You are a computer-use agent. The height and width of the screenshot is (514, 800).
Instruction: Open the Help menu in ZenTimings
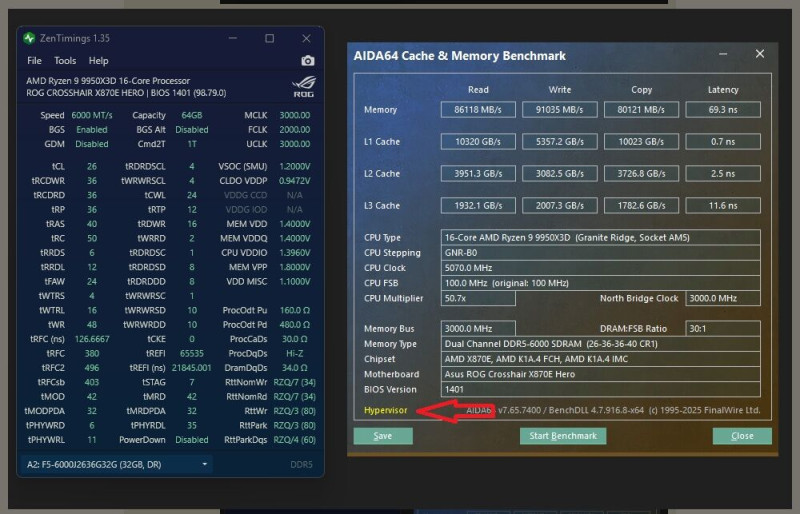(98, 61)
